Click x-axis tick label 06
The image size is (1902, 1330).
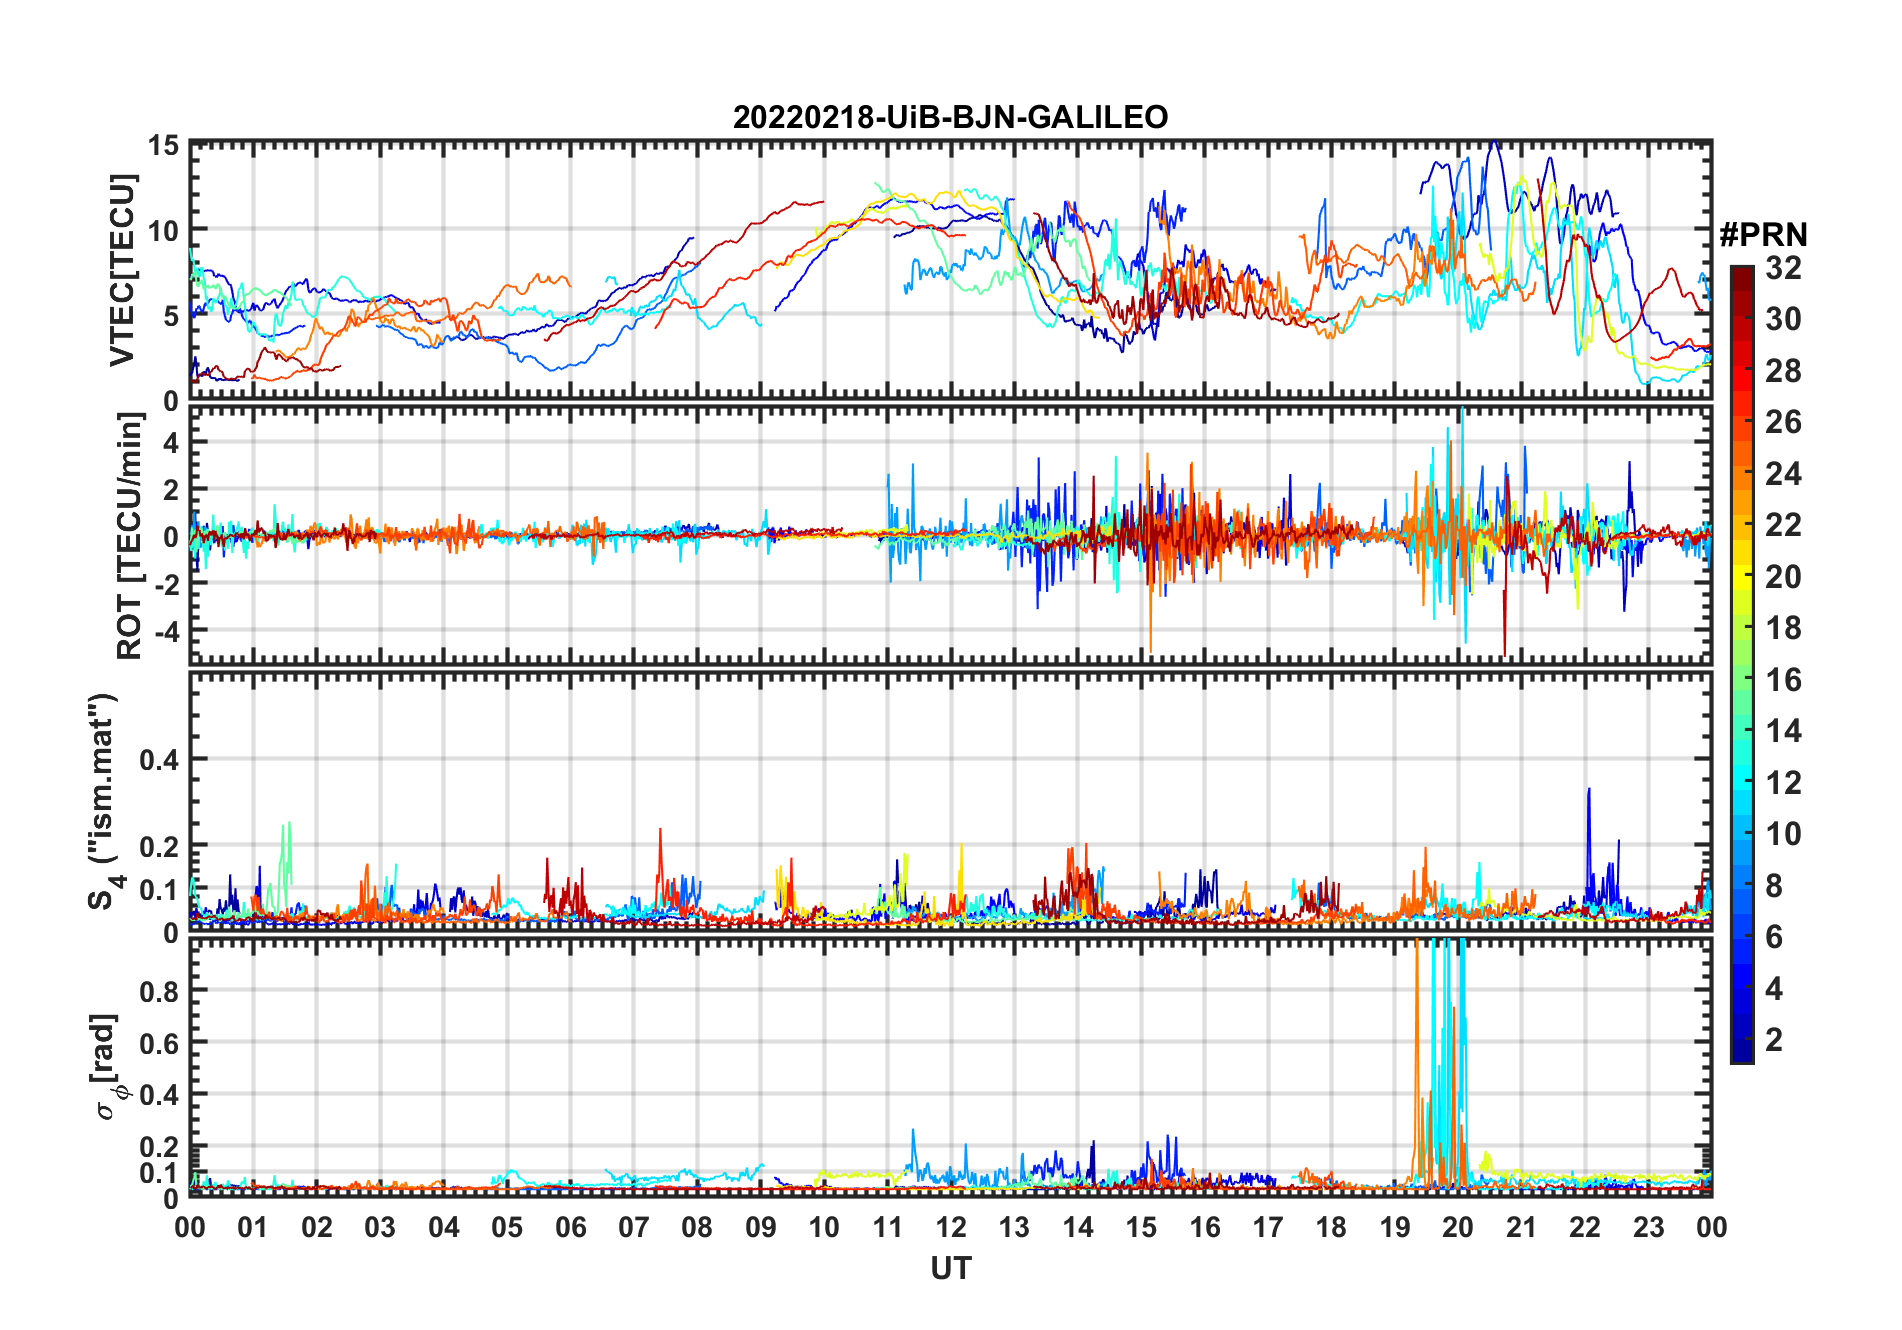click(570, 1226)
